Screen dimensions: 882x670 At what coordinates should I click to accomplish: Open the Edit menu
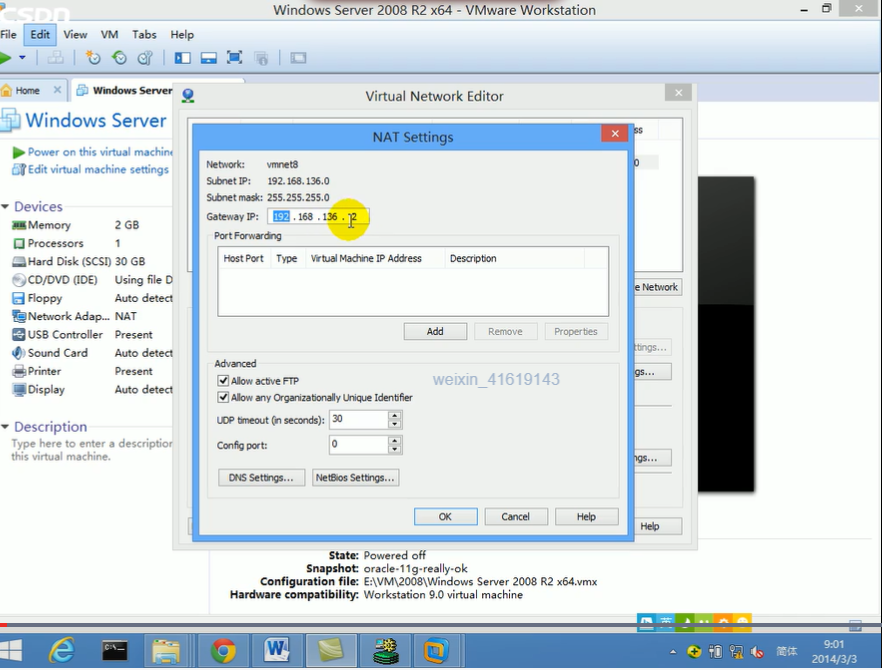click(40, 35)
